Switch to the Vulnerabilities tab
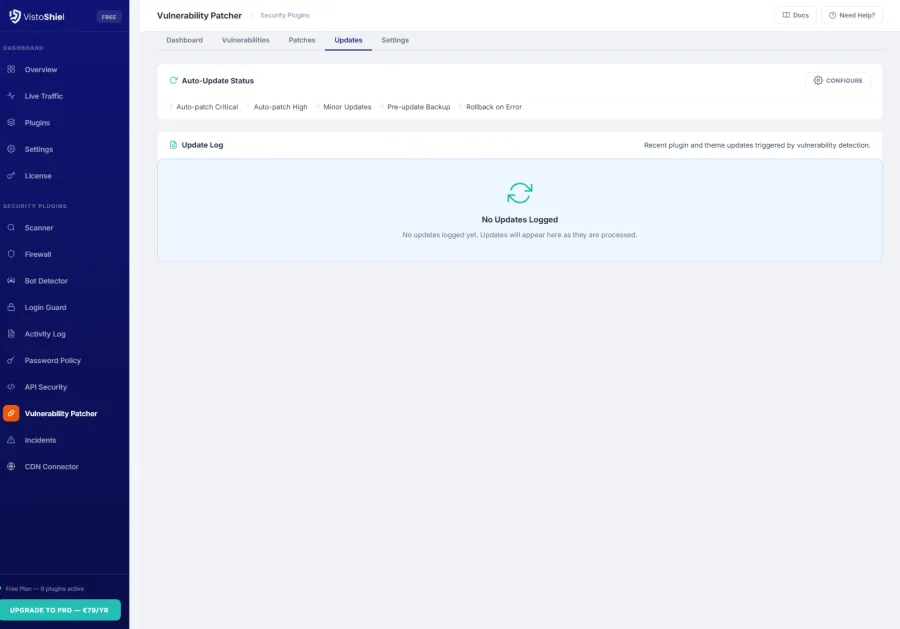The width and height of the screenshot is (900, 629). pos(246,40)
